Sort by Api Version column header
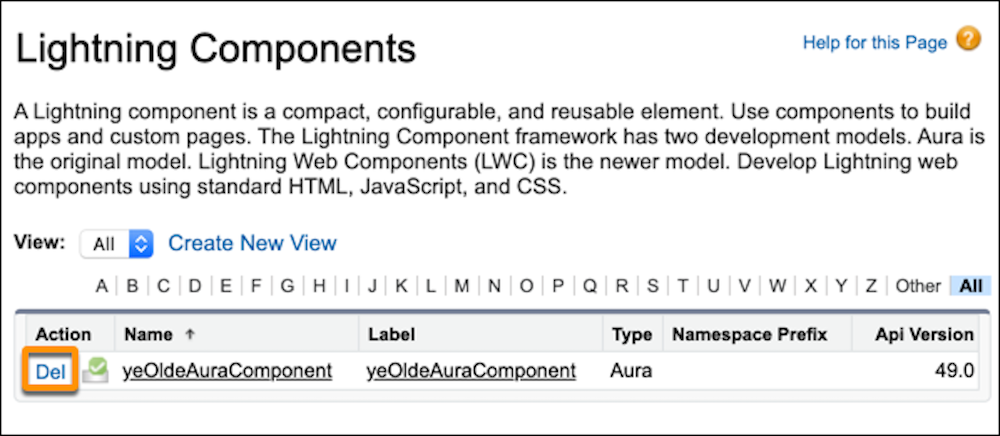Image resolution: width=1000 pixels, height=436 pixels. click(922, 334)
